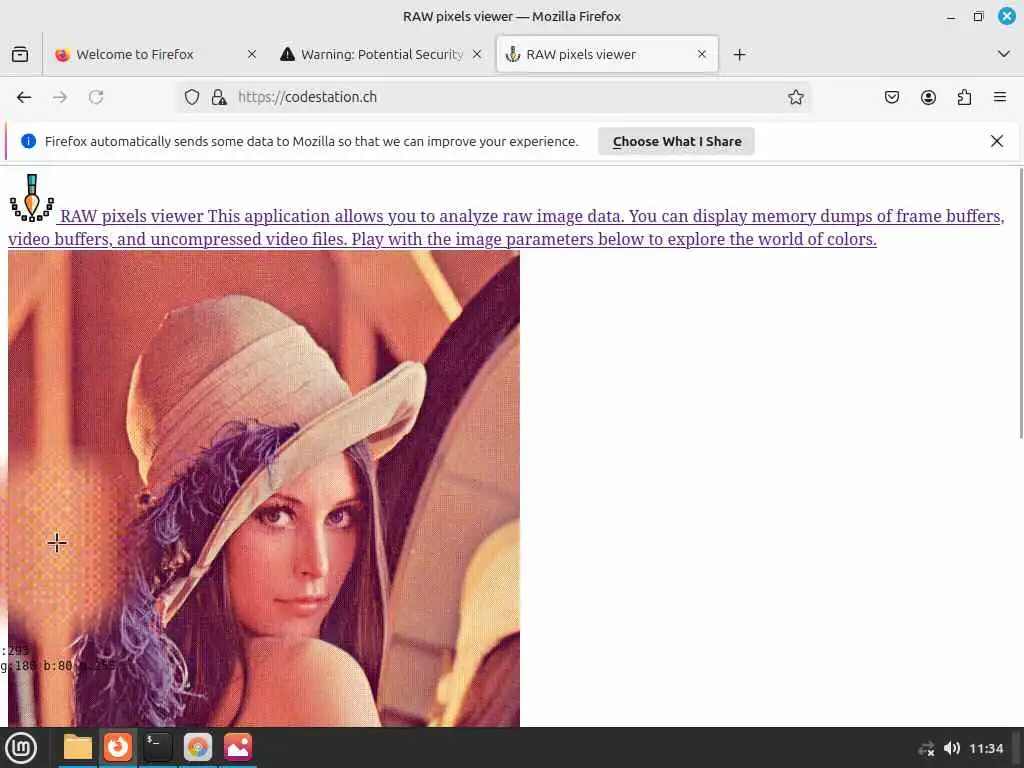
Task: Click the info icon in notification bar
Action: [28, 141]
